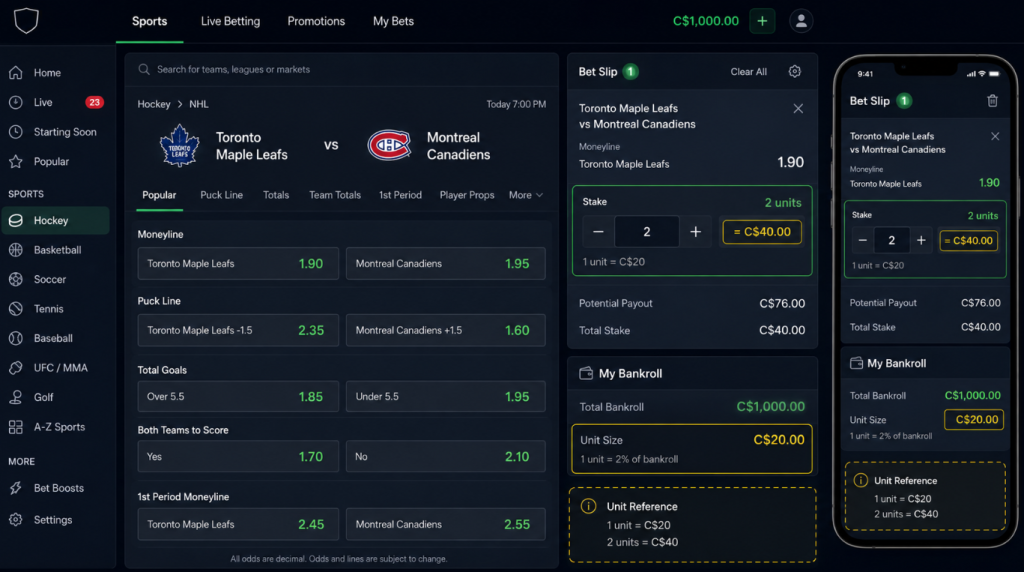Select Hockey in the sports list
The width and height of the screenshot is (1024, 572).
(56, 221)
